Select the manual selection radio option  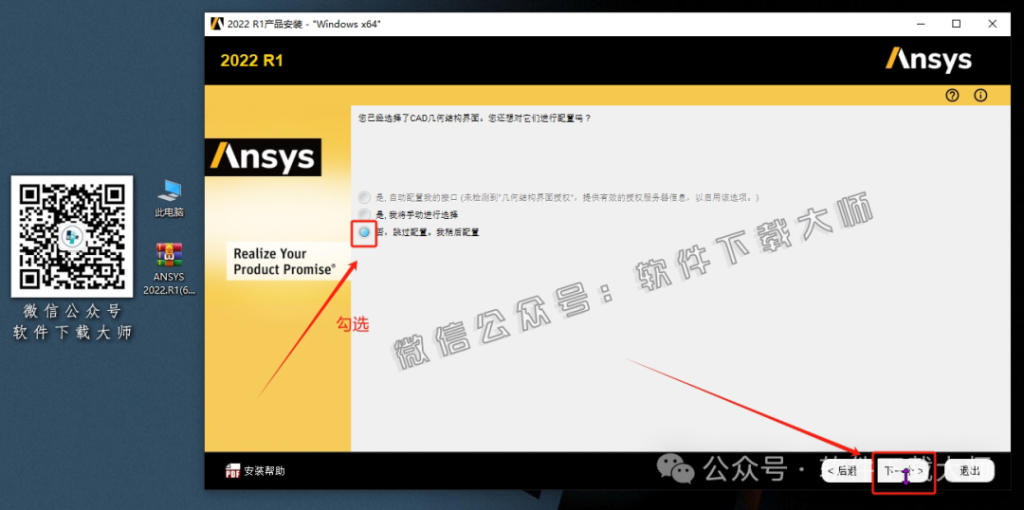click(364, 214)
